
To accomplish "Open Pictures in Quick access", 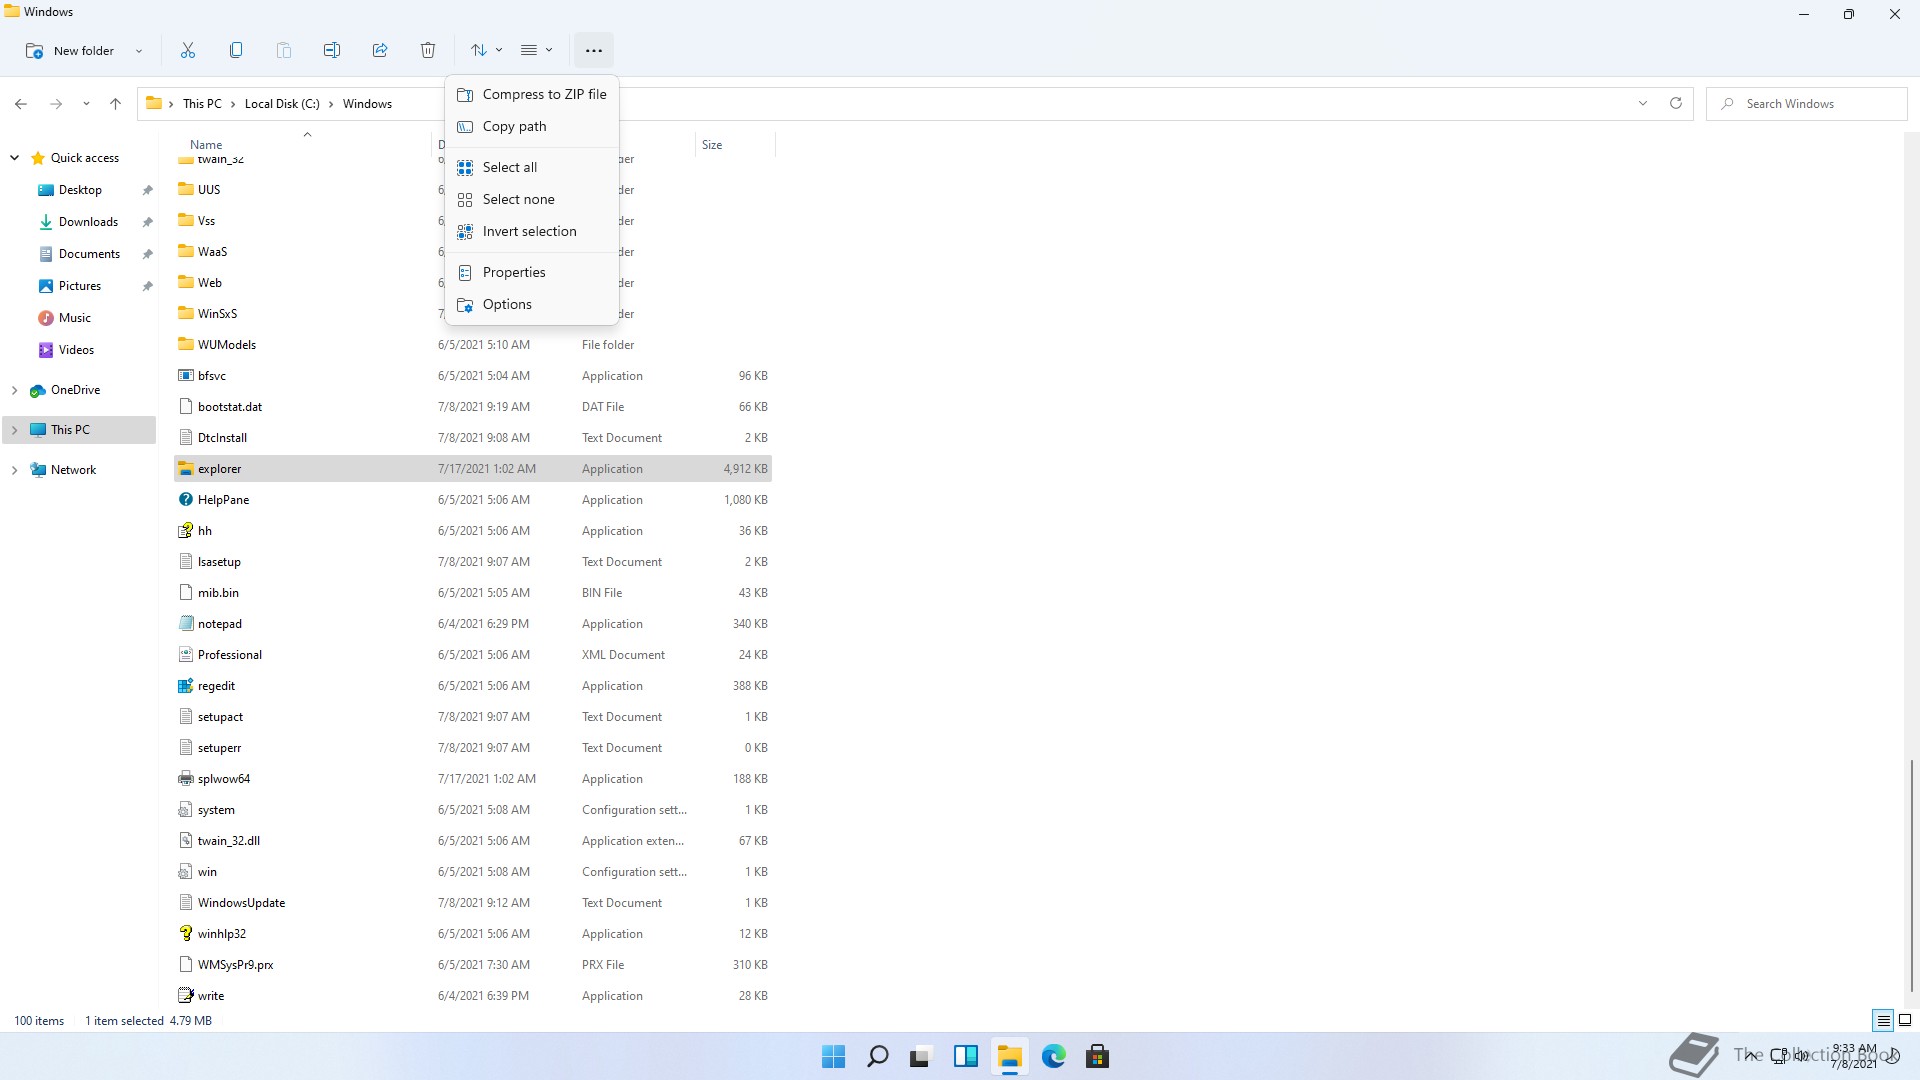I will (79, 286).
